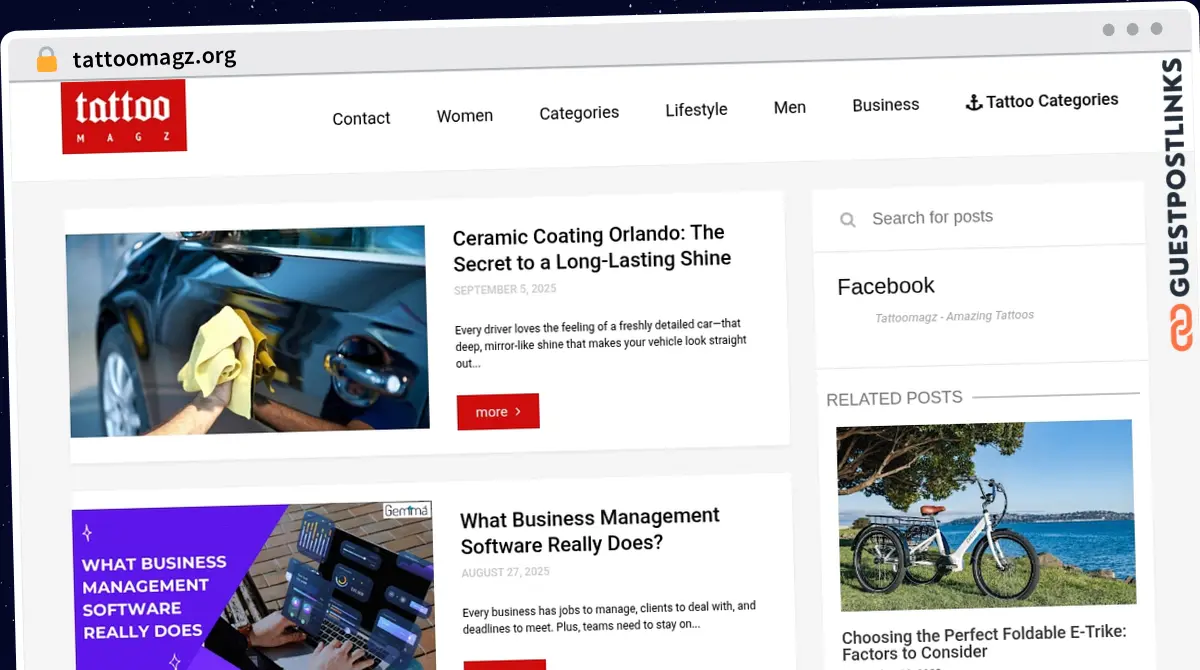Click the Tattoomagz - Amazing Tattoos Facebook link
Image resolution: width=1200 pixels, height=670 pixels.
pos(954,316)
